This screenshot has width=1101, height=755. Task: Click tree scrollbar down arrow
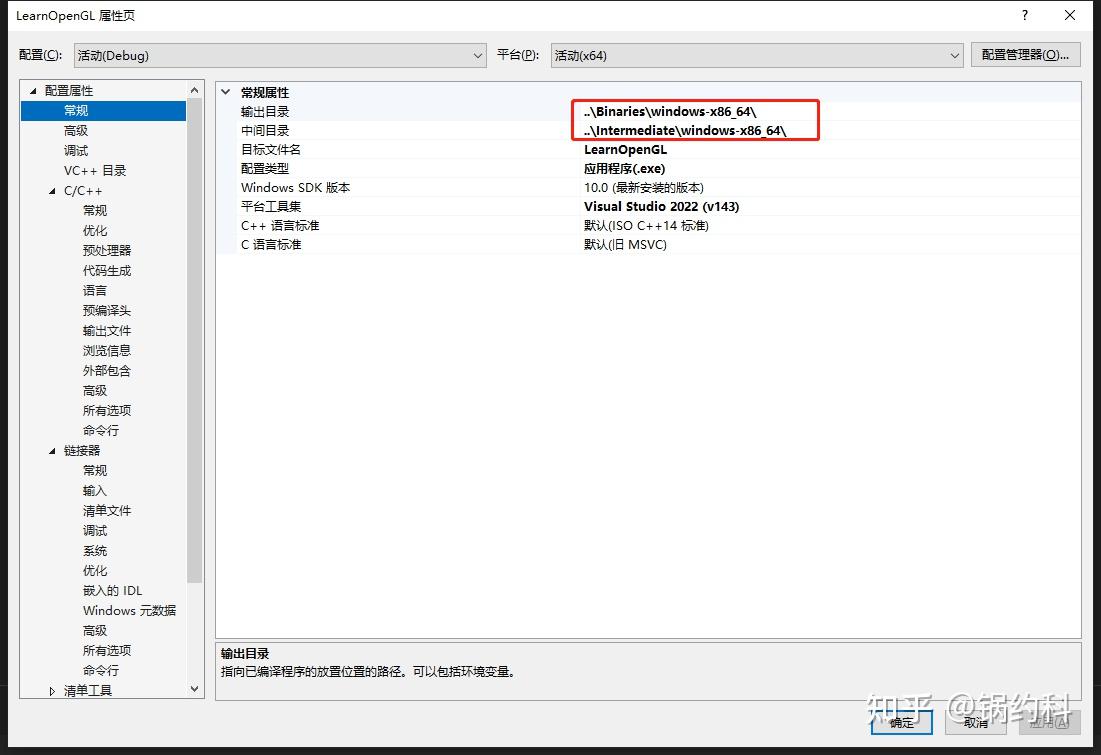(195, 689)
